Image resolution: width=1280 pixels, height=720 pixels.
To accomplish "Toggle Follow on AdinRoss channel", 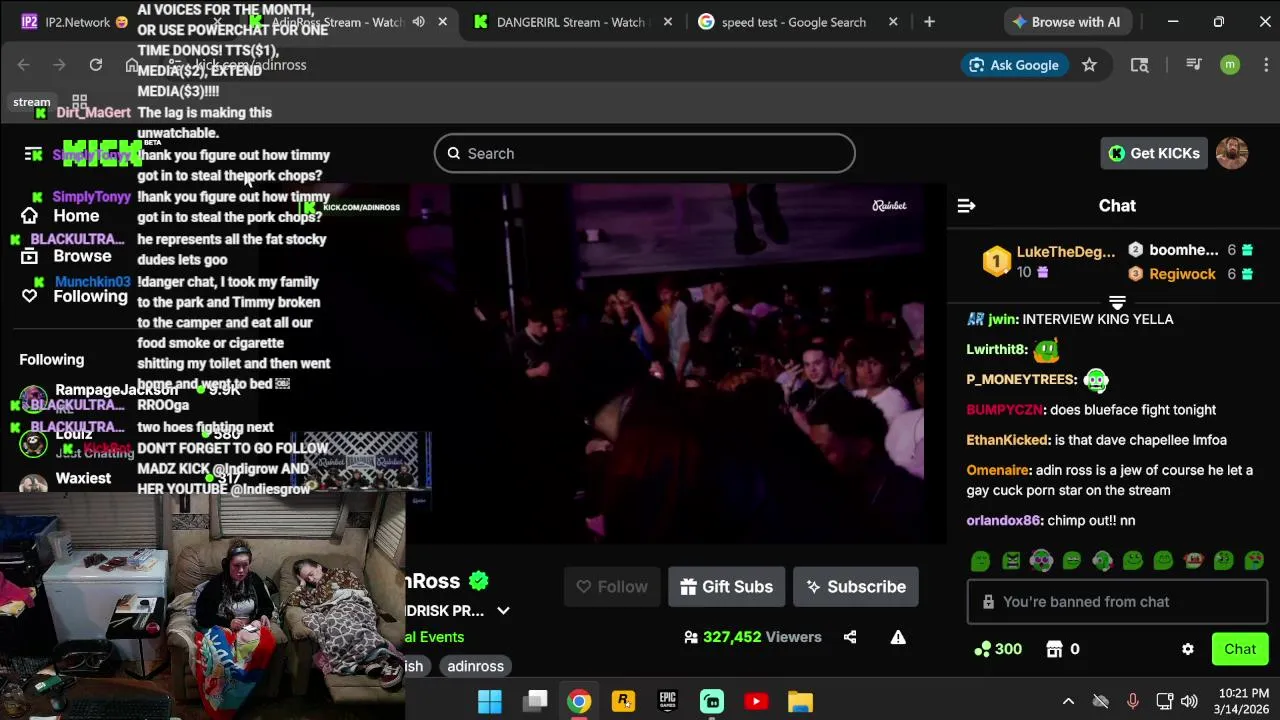I will point(612,587).
